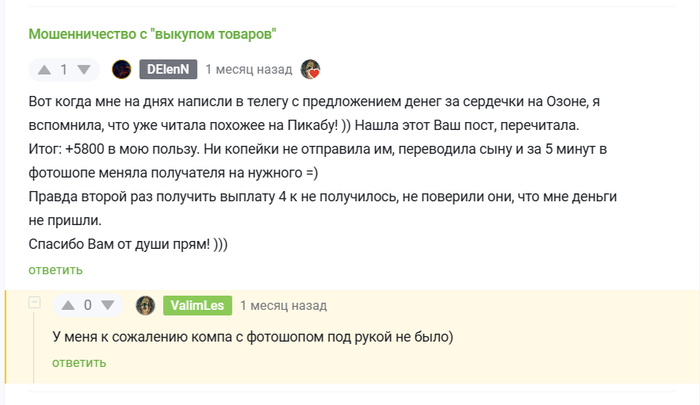700x405 pixels.
Task: Open DElenN's profile via username label
Action: click(167, 70)
